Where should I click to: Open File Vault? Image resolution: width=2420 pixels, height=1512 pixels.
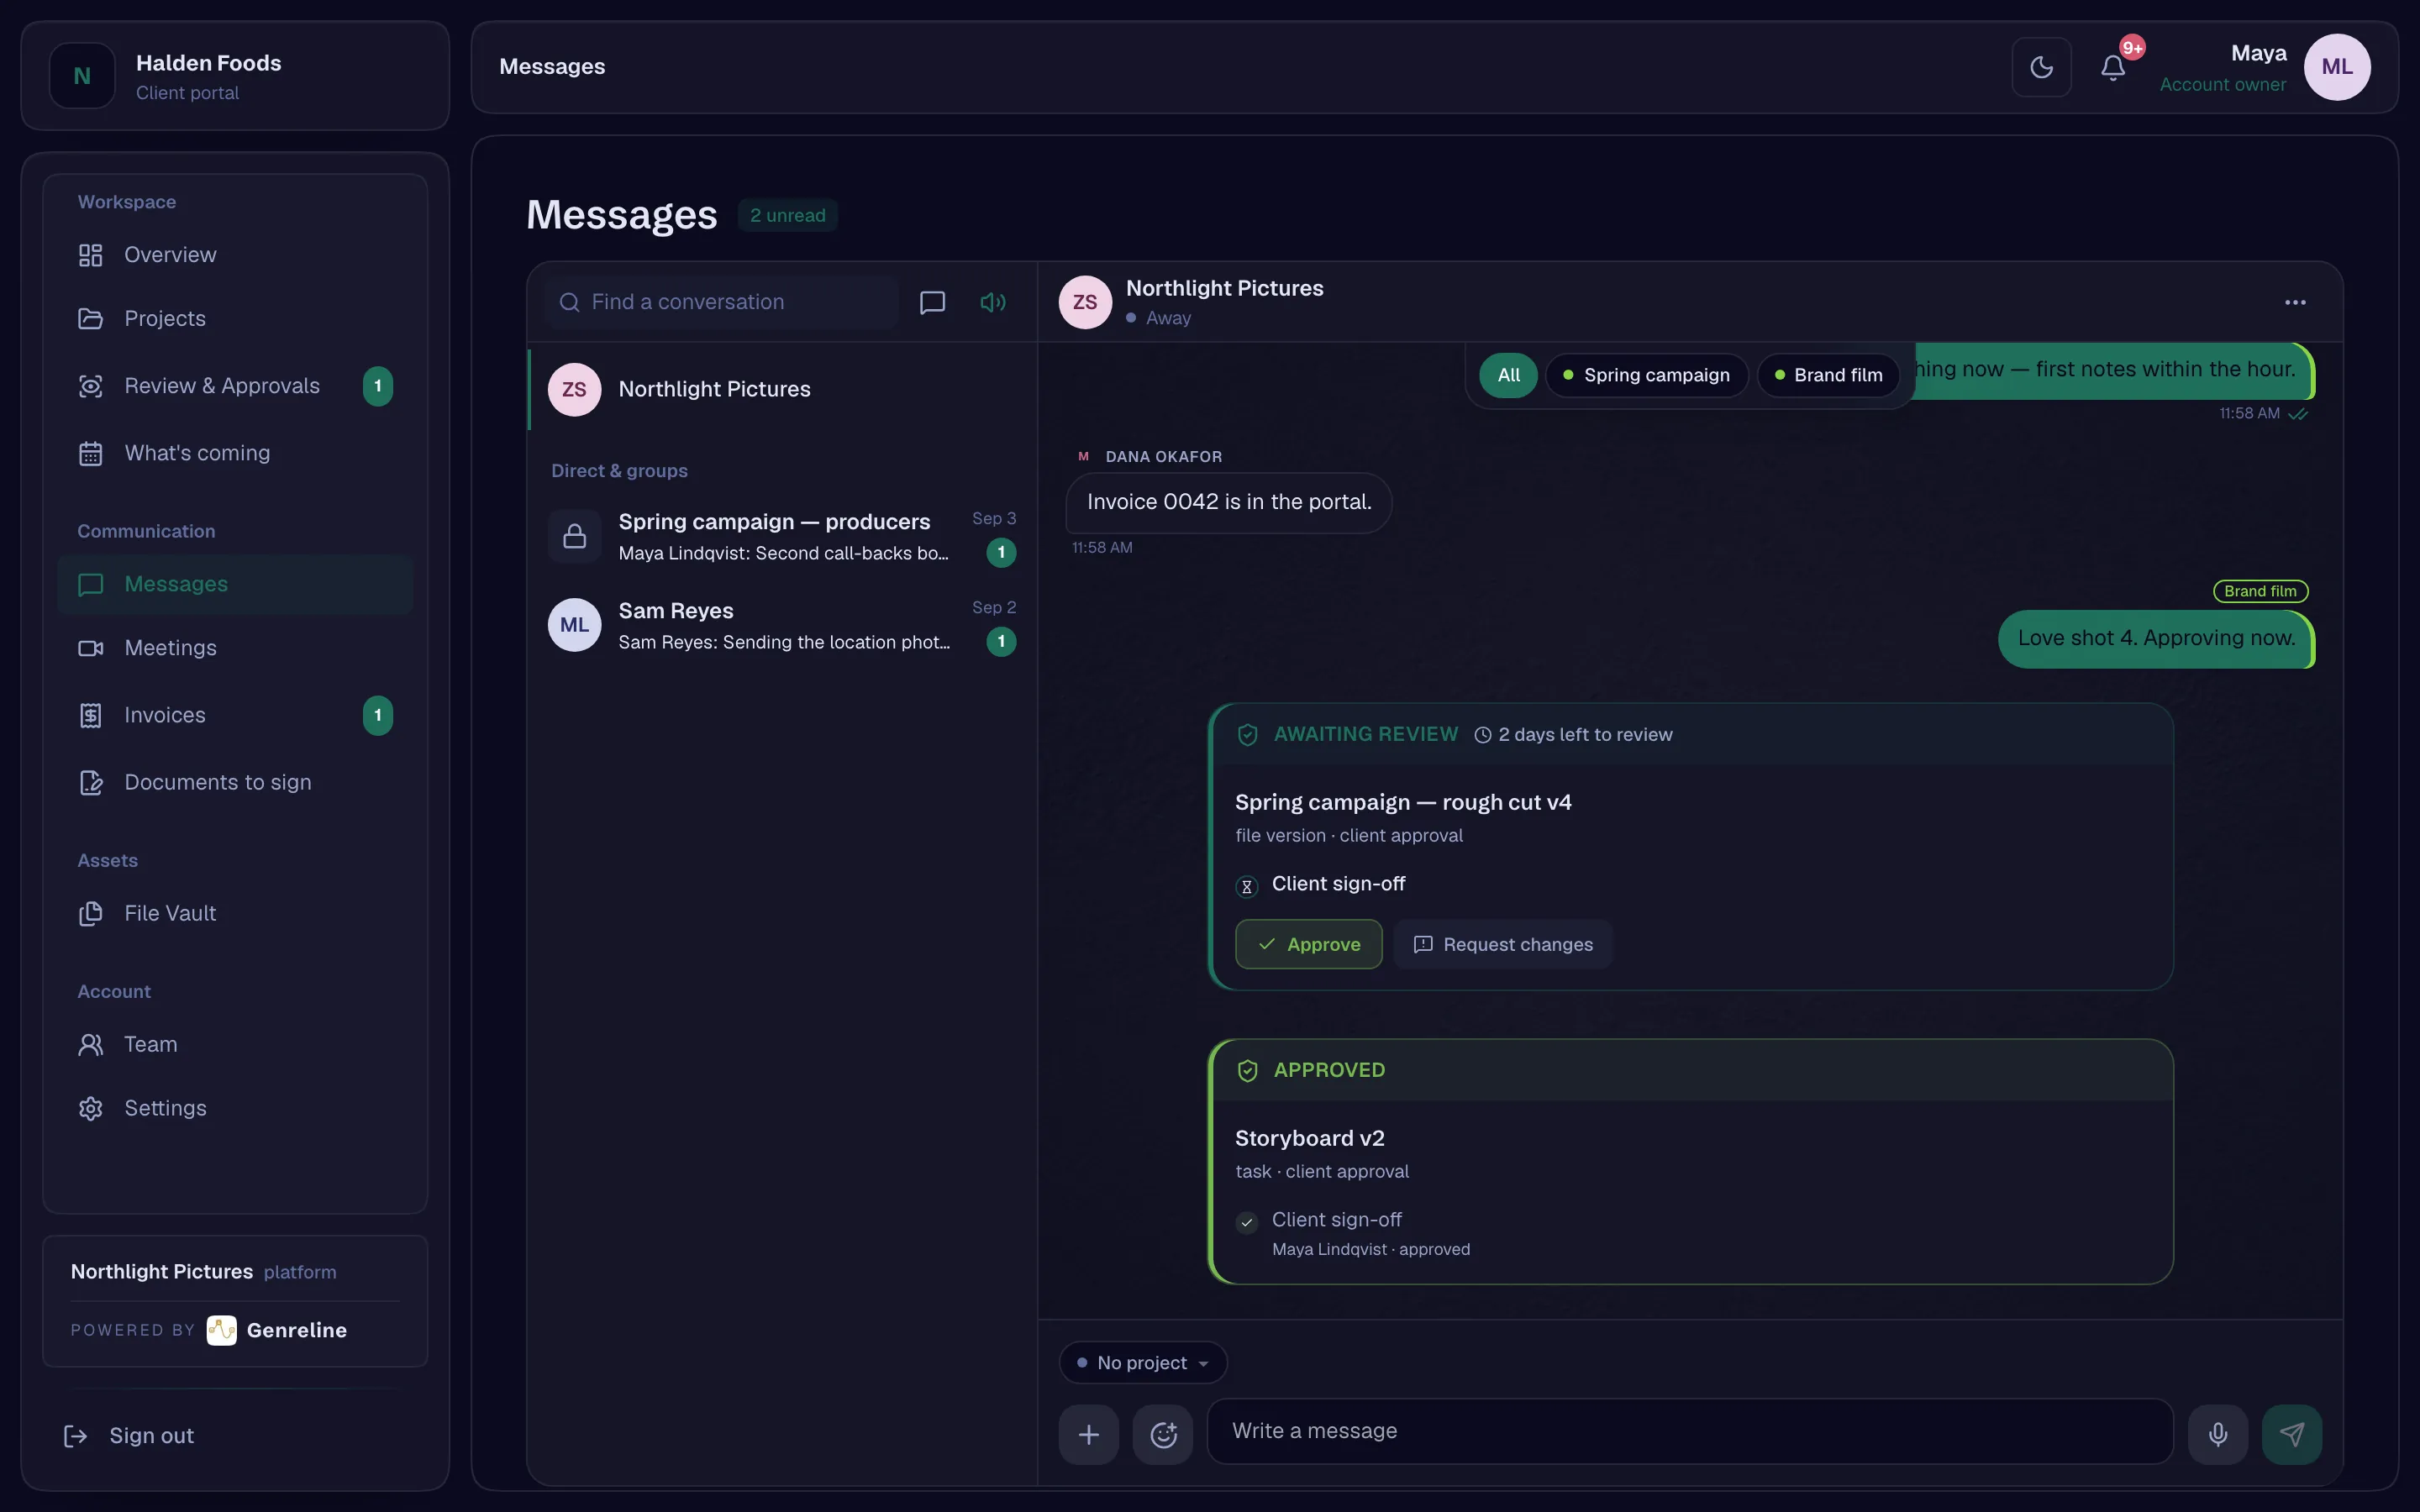235,913
